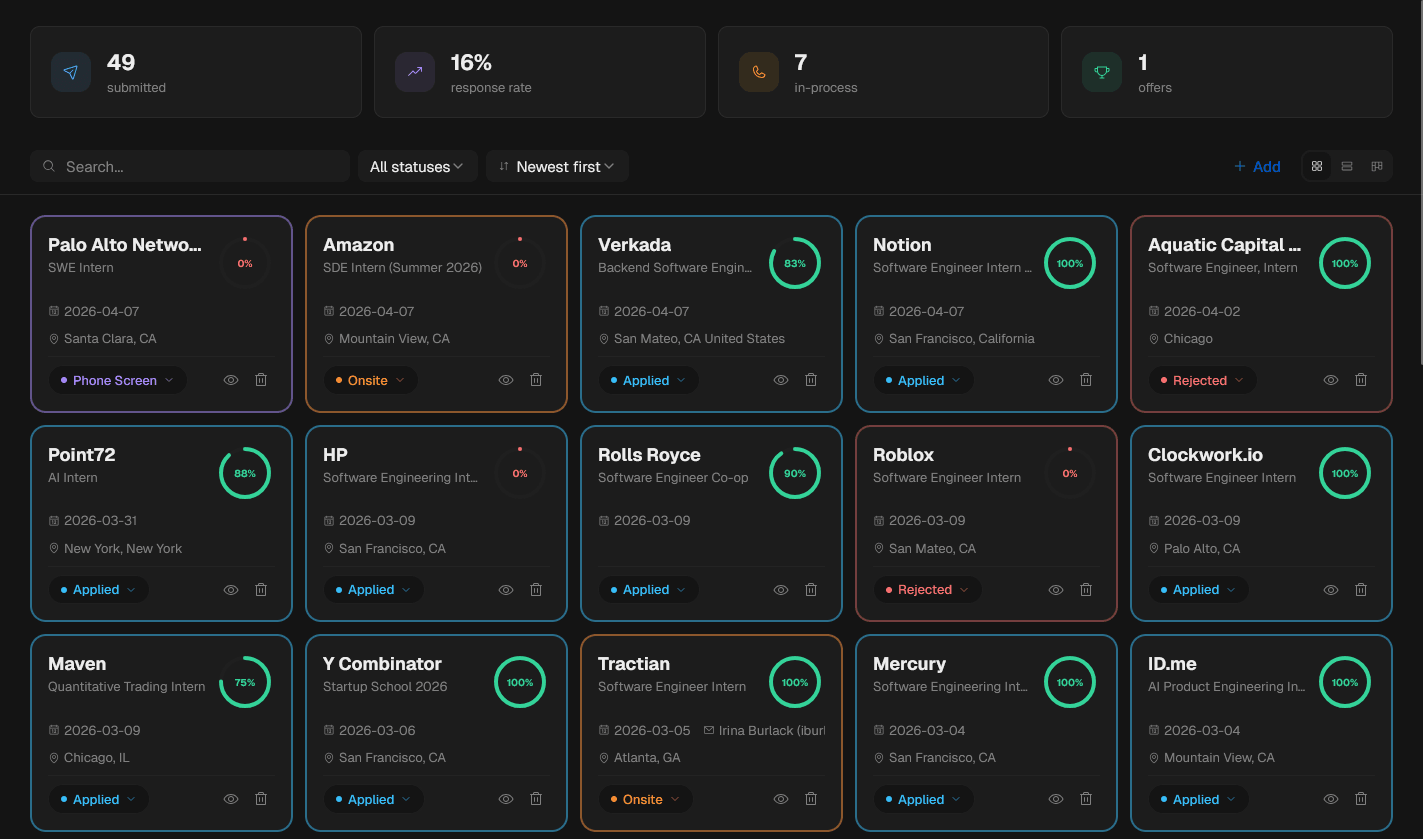Switch to grid view layout icon
Viewport: 1423px width, 839px height.
coord(1317,166)
